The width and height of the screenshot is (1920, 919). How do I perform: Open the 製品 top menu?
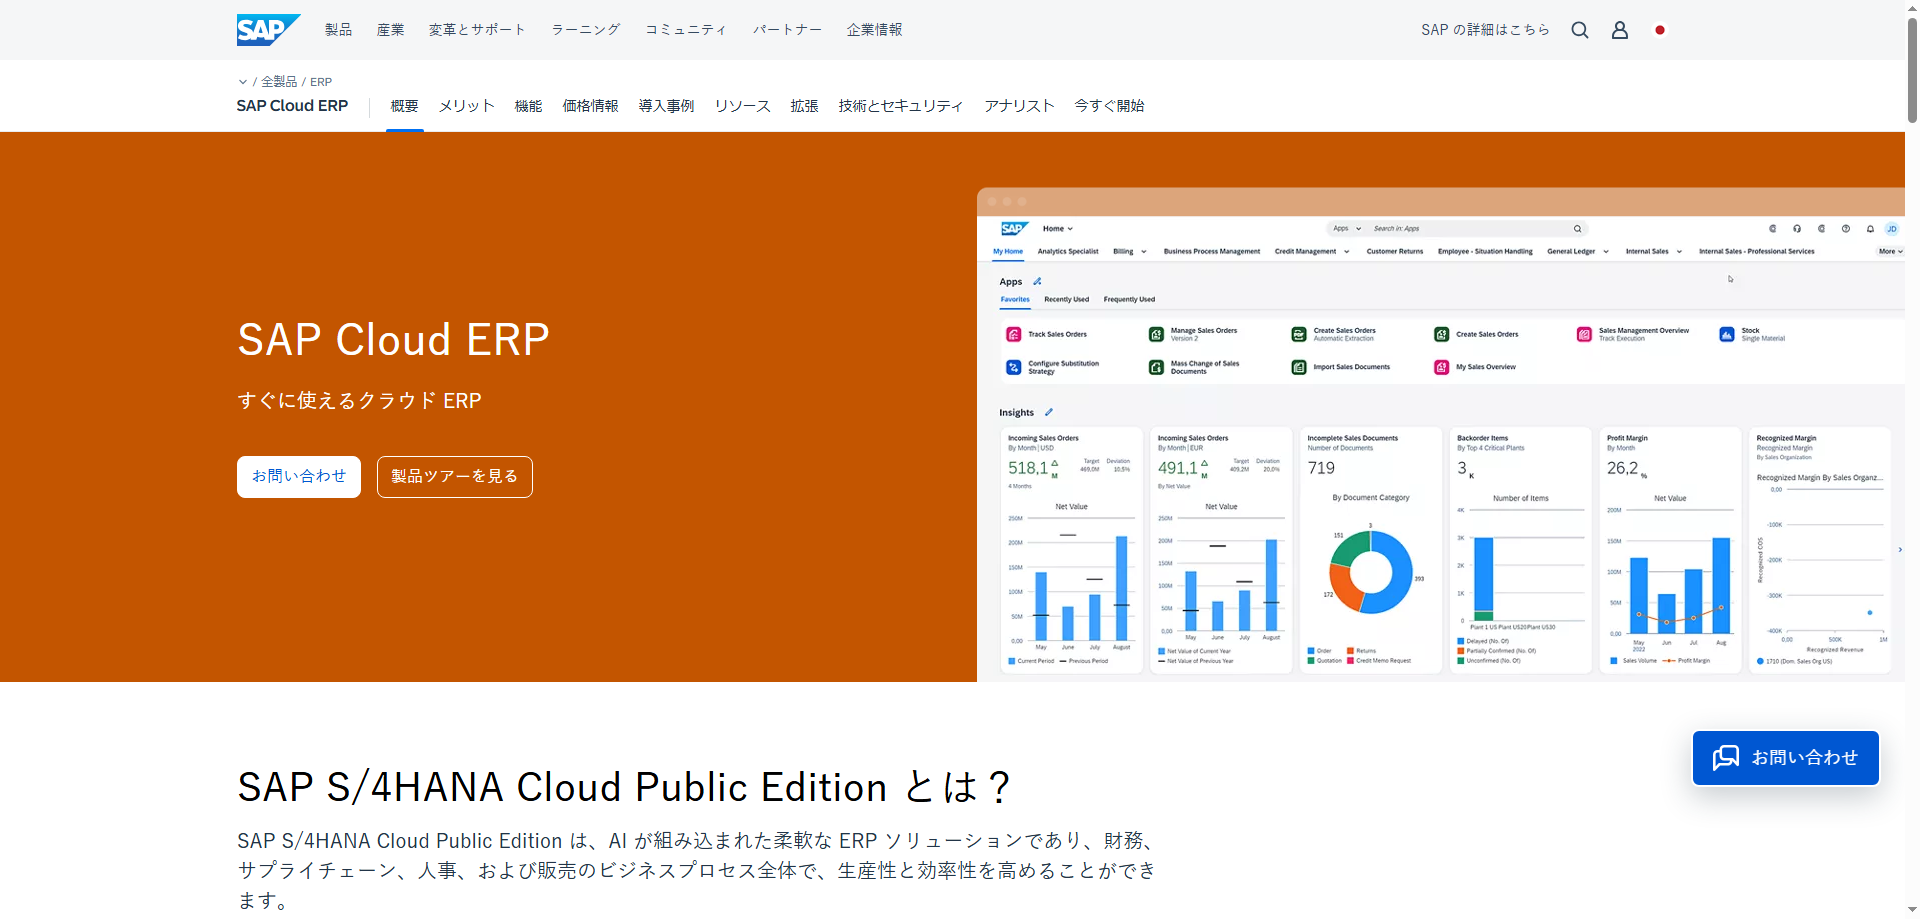[338, 30]
